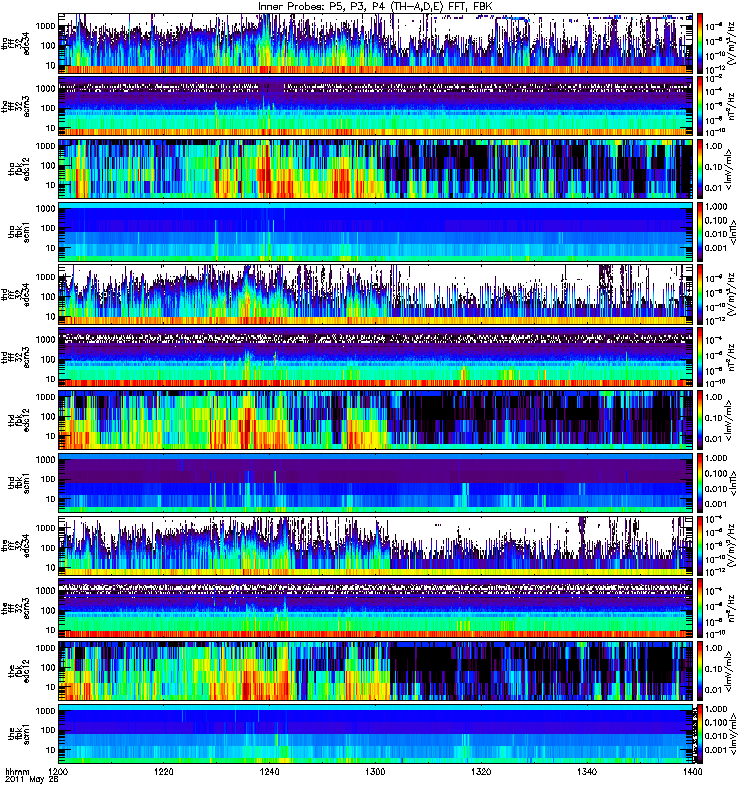Click the thd fbk edc12 filter bank panel
750x800 pixels.
coord(376,420)
